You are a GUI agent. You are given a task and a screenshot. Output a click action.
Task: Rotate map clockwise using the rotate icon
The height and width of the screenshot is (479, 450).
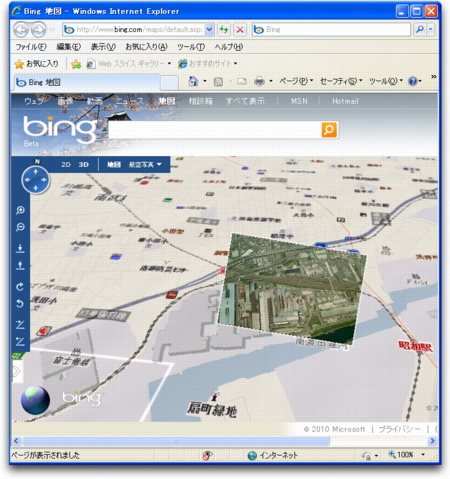coord(20,286)
